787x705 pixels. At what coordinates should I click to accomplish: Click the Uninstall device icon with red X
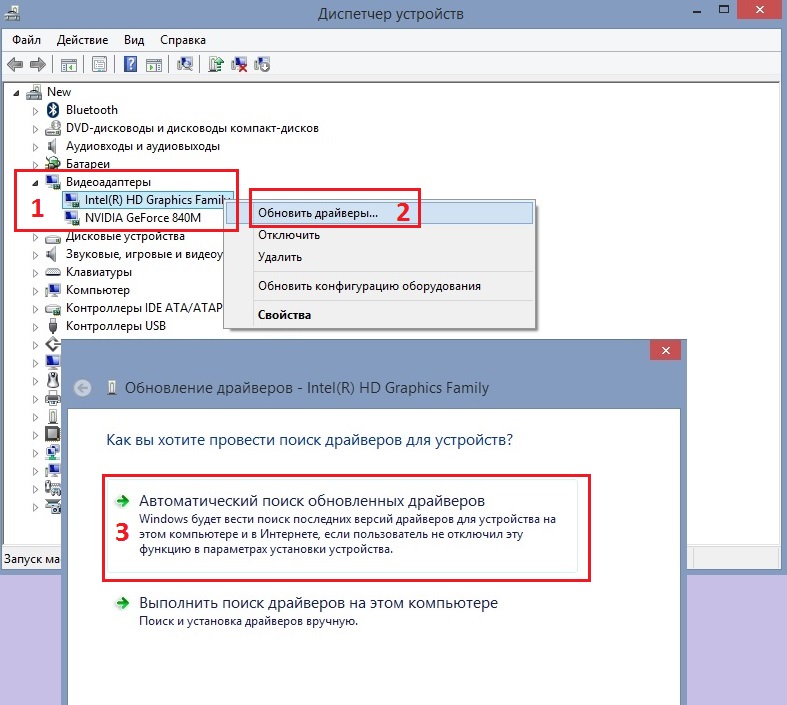(239, 64)
